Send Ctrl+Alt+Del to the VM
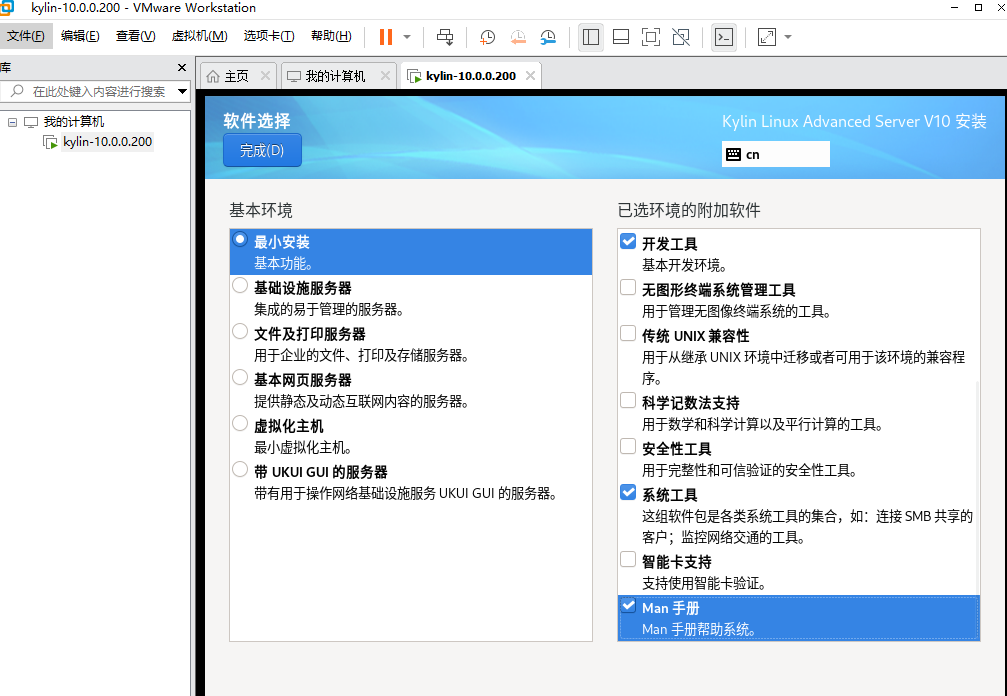The width and height of the screenshot is (1007, 696). [444, 37]
